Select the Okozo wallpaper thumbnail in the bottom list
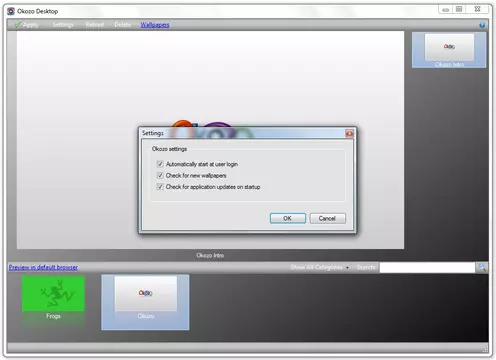Image resolution: width=496 pixels, height=360 pixels. point(145,302)
